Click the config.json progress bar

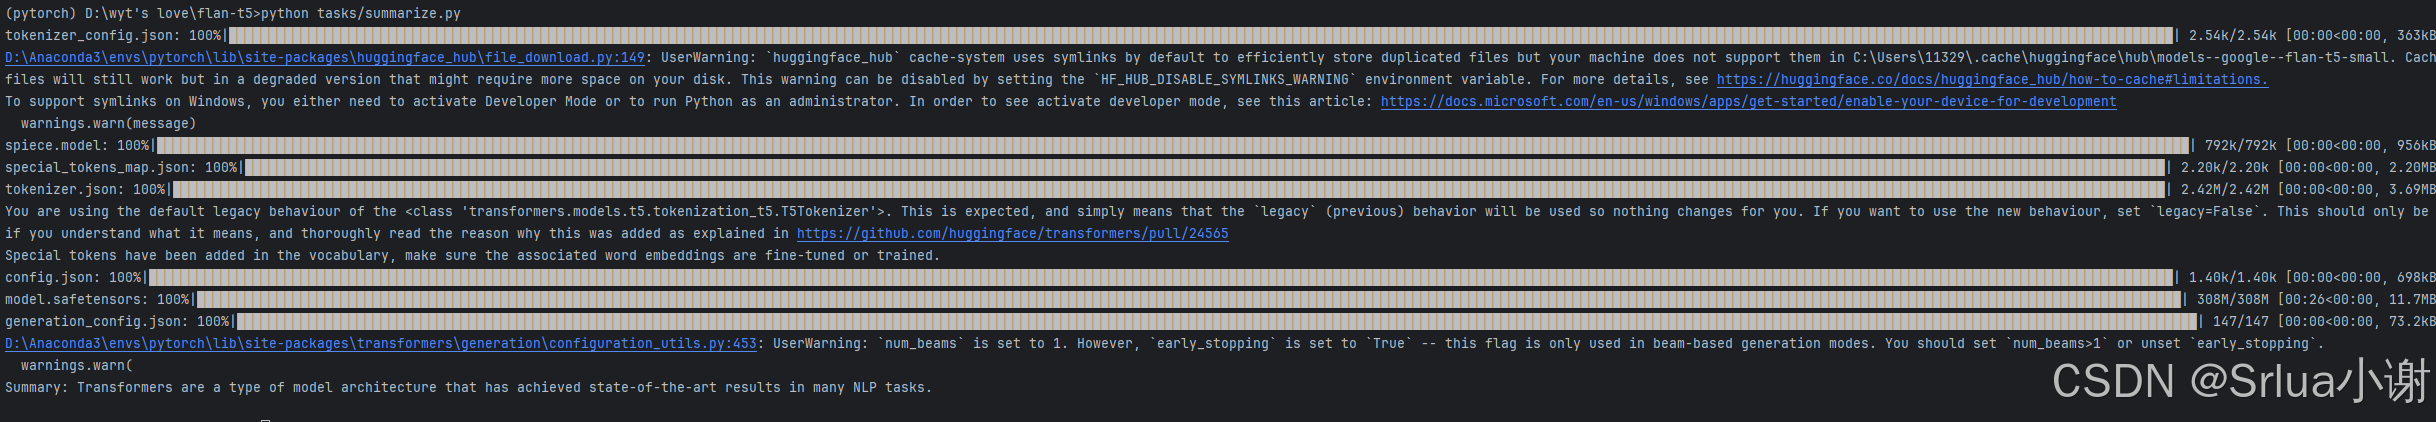pos(1161,278)
